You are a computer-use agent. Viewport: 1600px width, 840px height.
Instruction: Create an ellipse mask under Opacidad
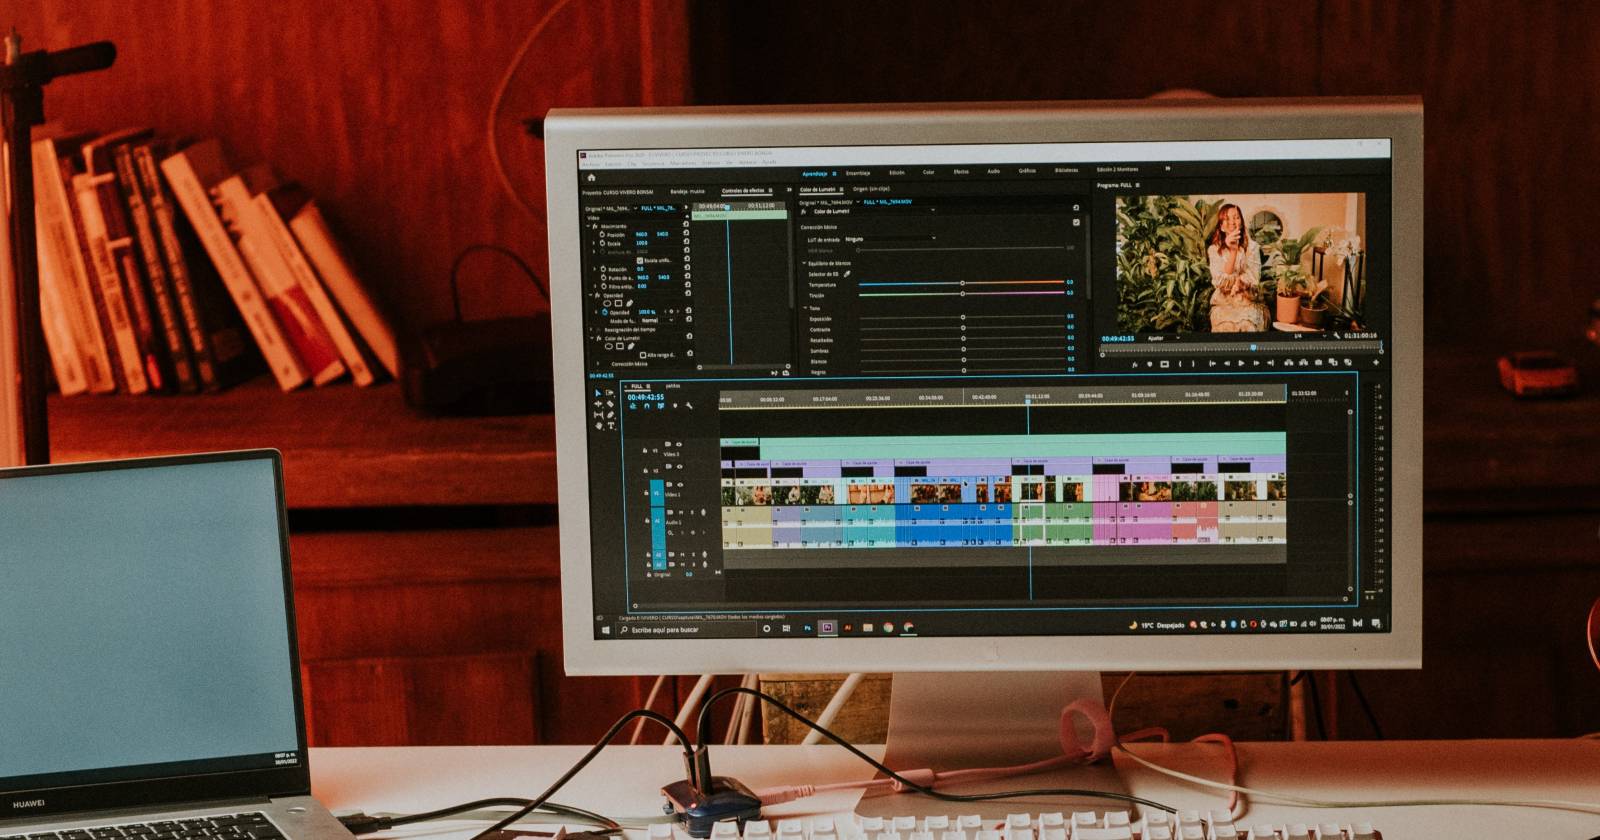click(607, 303)
